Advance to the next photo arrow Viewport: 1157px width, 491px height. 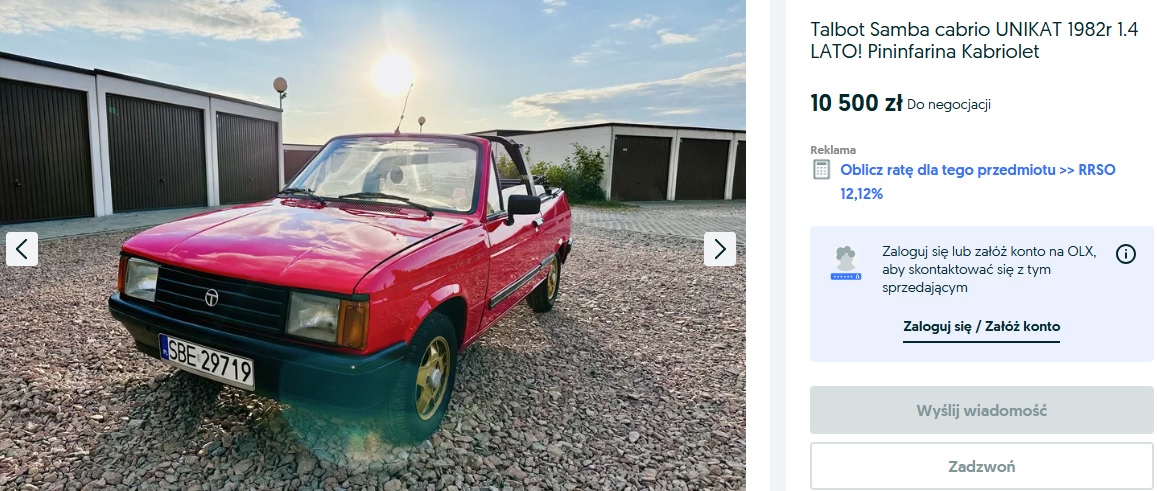coord(719,250)
